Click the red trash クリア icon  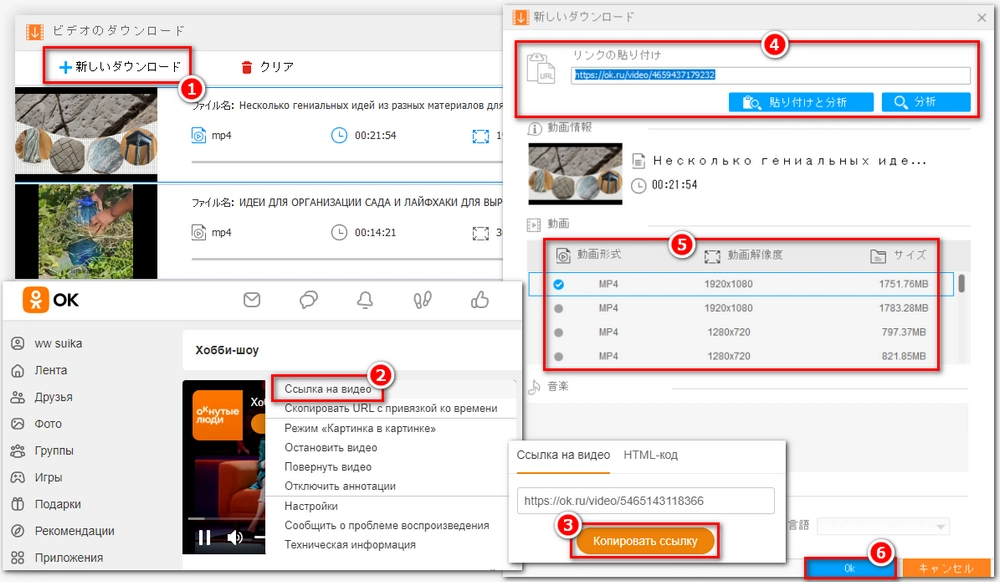click(x=246, y=67)
